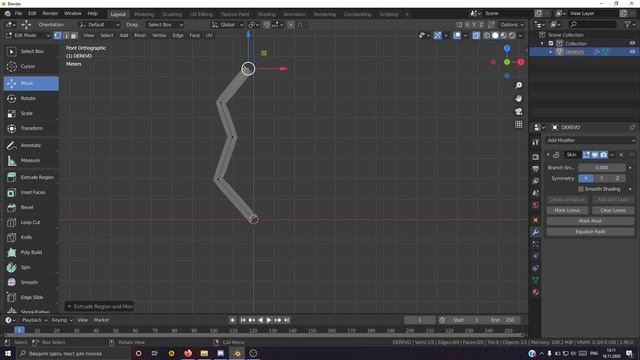The height and width of the screenshot is (360, 640).
Task: Click the Equalize Radii button
Action: pyautogui.click(x=590, y=232)
